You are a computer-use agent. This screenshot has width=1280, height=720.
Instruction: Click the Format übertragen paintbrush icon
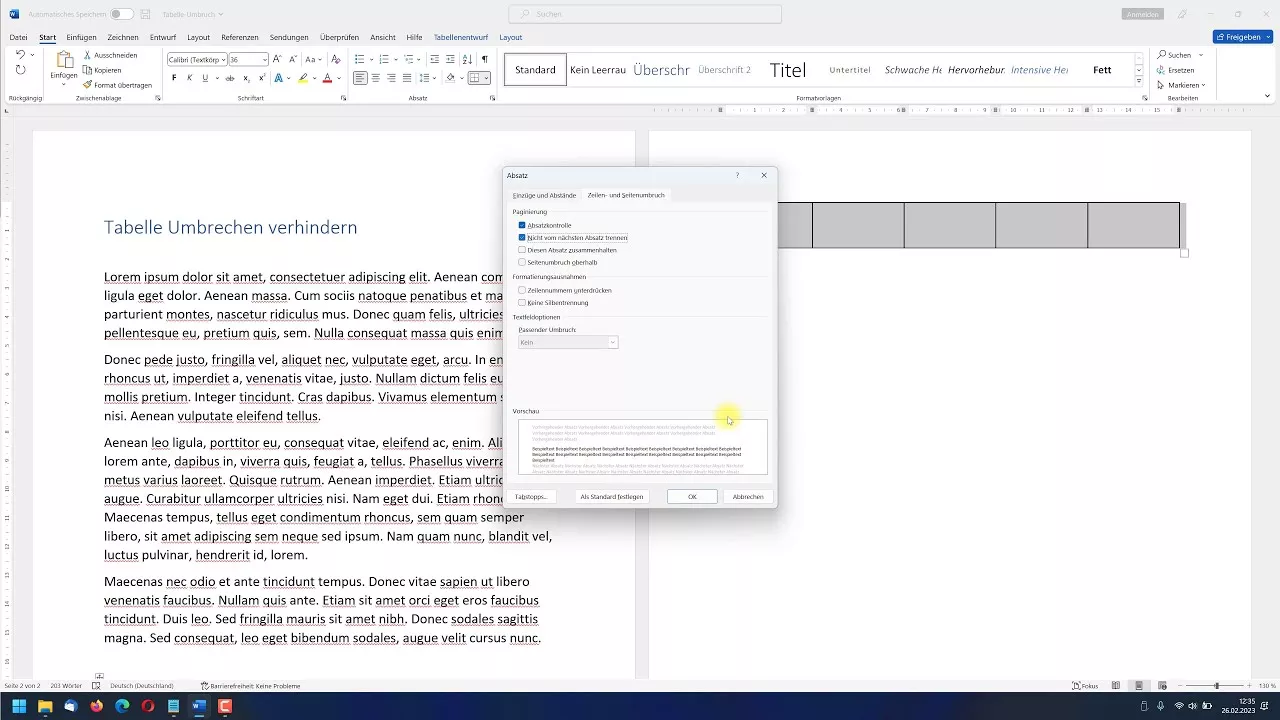pos(88,85)
